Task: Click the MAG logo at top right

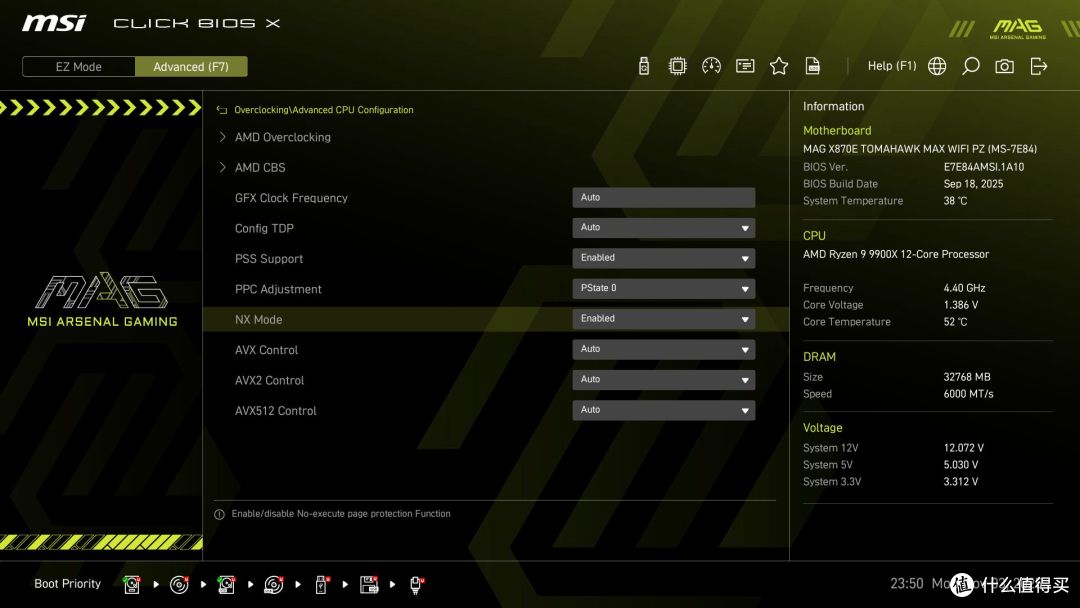Action: [x=1017, y=28]
